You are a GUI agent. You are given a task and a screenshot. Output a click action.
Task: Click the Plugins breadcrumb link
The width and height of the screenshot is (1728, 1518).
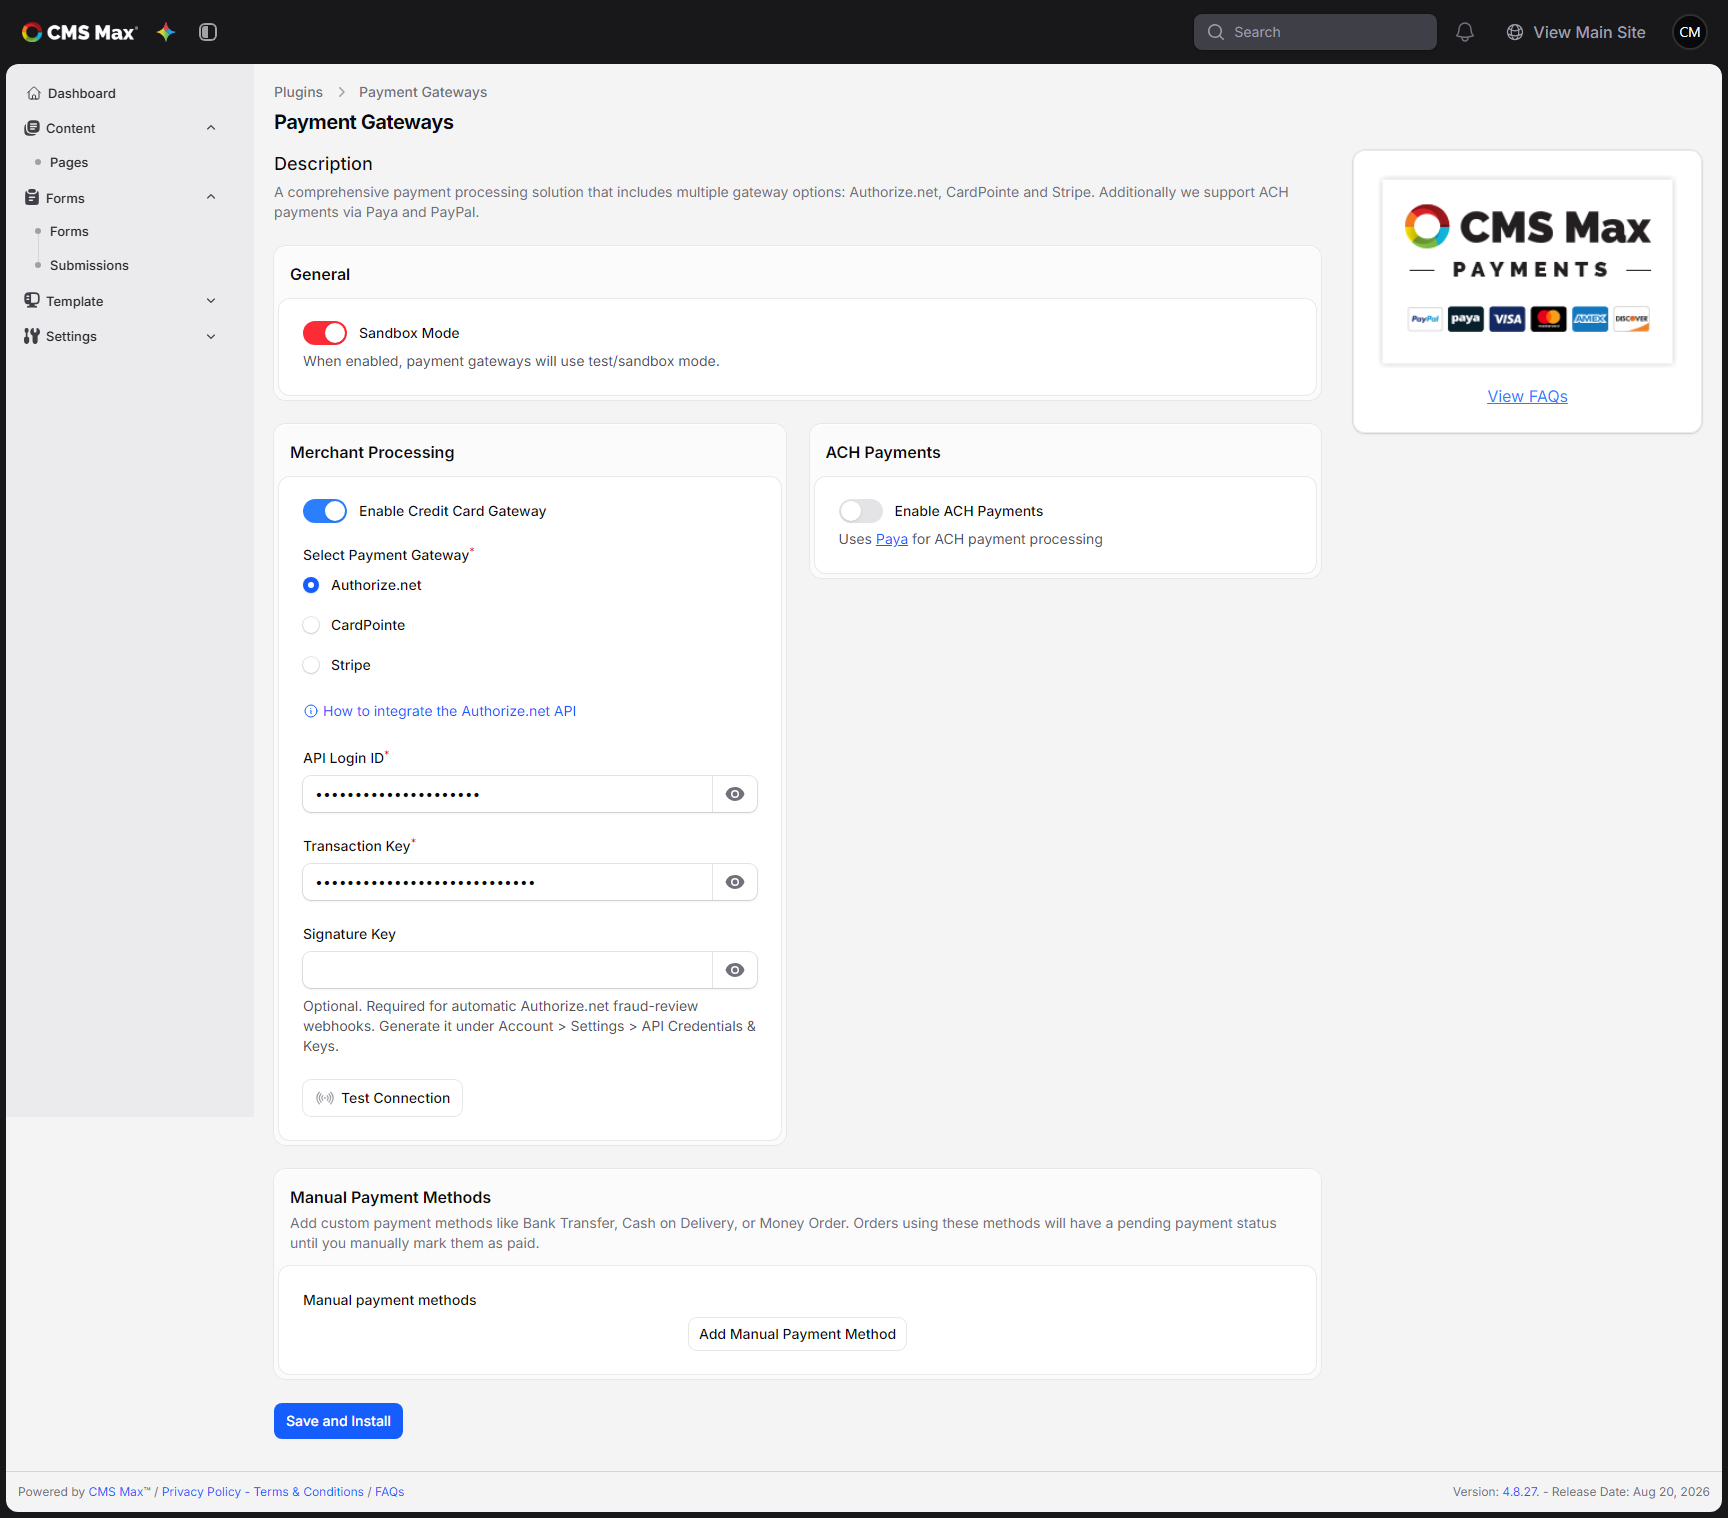pos(298,92)
